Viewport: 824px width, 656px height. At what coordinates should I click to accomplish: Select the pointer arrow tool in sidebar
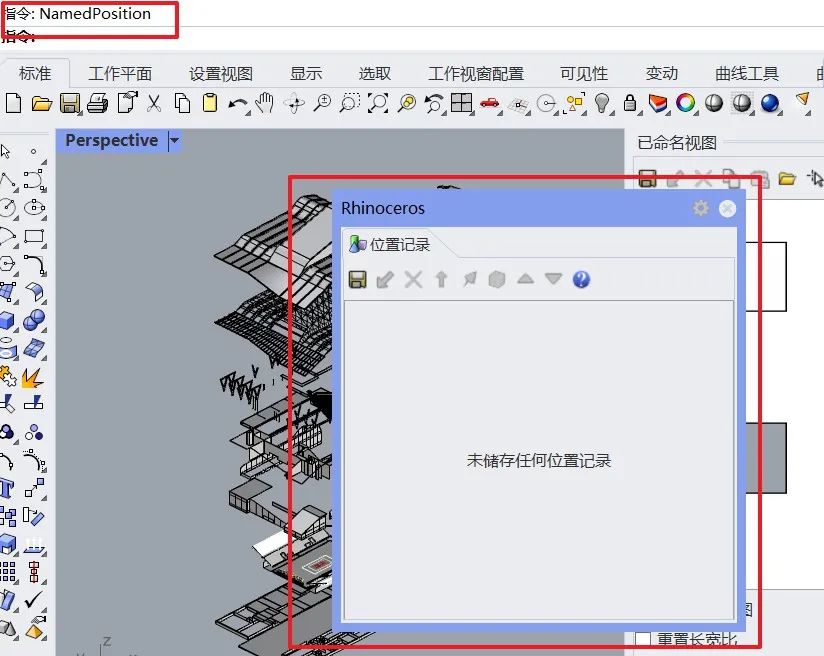click(x=6, y=152)
